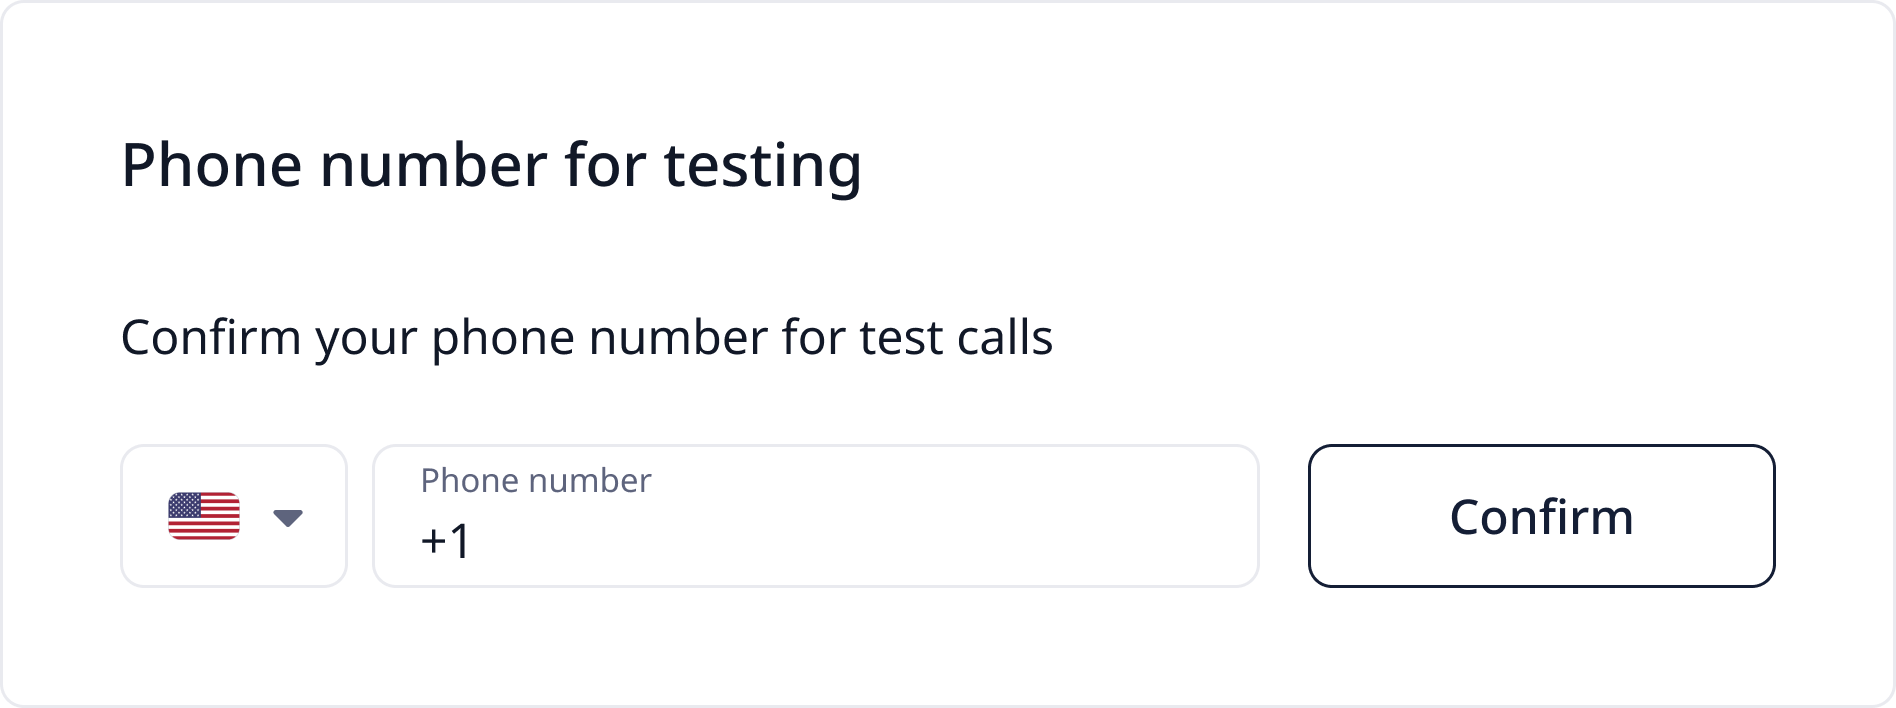Click the +1 prefix in the phone field
Image resolution: width=1896 pixels, height=708 pixels.
click(445, 541)
